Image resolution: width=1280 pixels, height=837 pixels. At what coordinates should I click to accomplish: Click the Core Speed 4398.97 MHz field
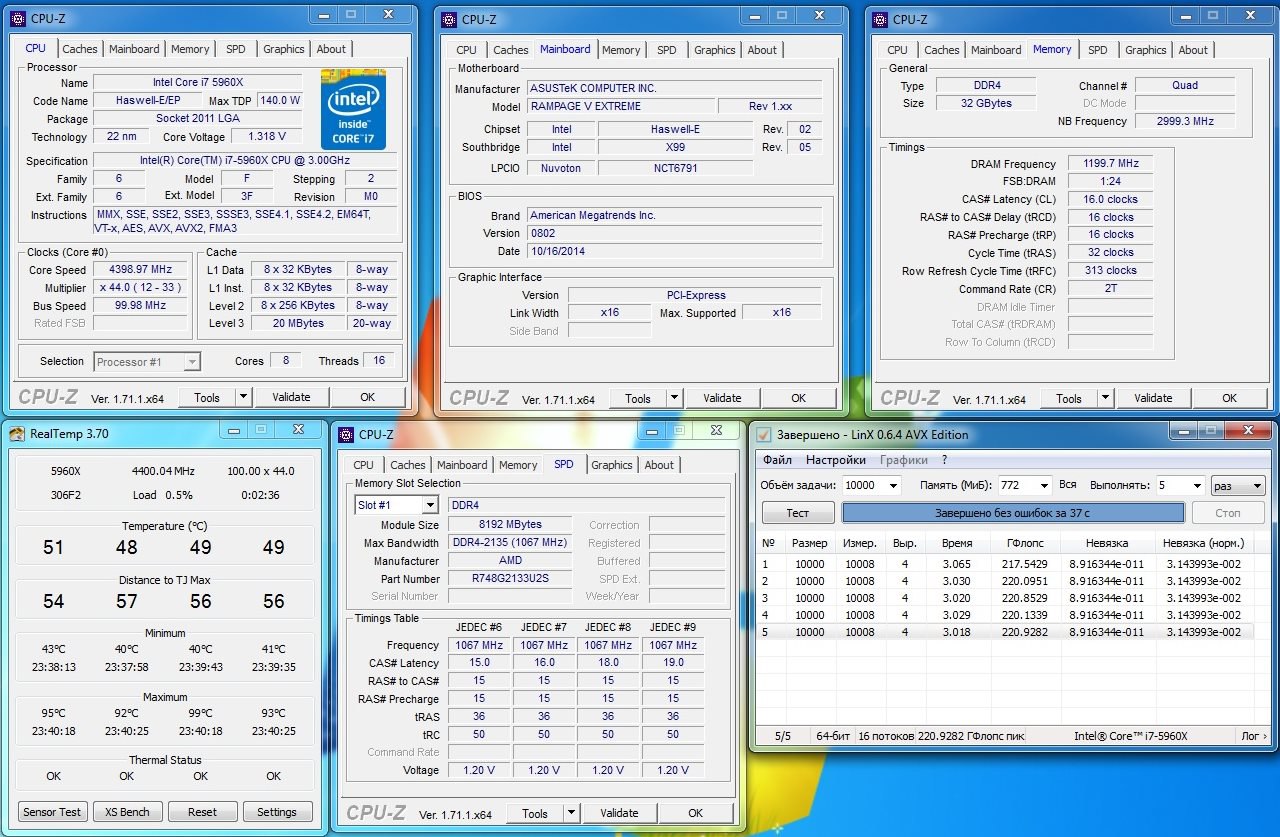[141, 270]
